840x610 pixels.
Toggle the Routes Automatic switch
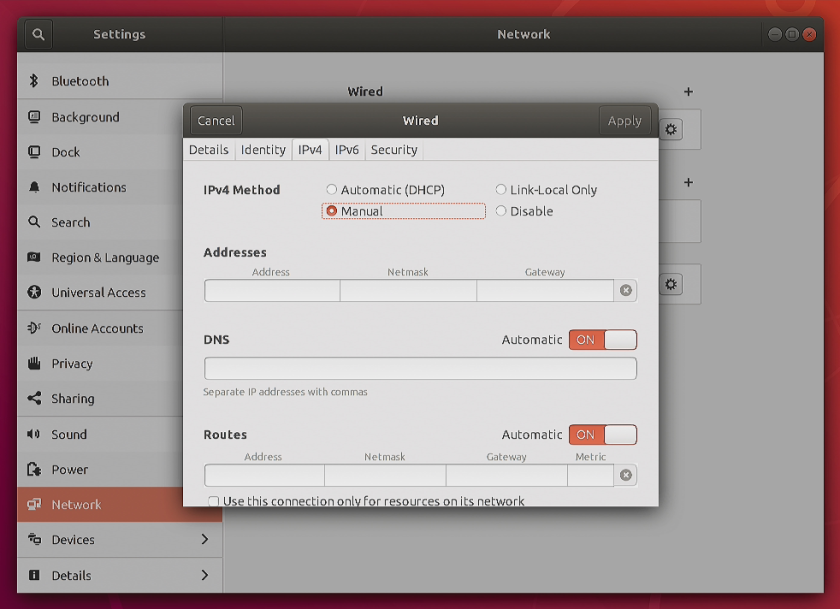coord(602,435)
